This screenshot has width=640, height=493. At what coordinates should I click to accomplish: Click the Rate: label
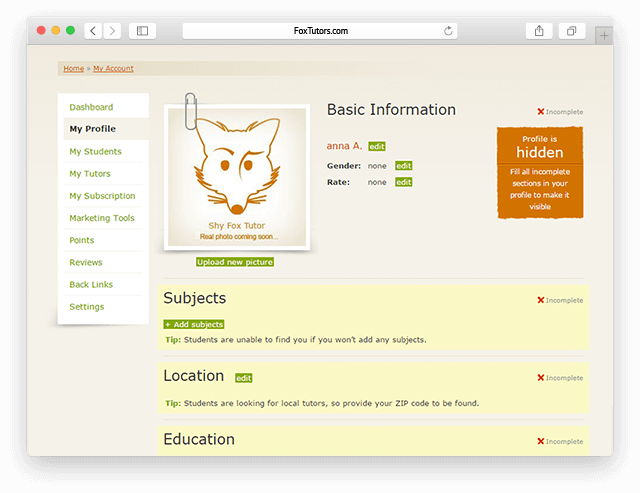338,182
